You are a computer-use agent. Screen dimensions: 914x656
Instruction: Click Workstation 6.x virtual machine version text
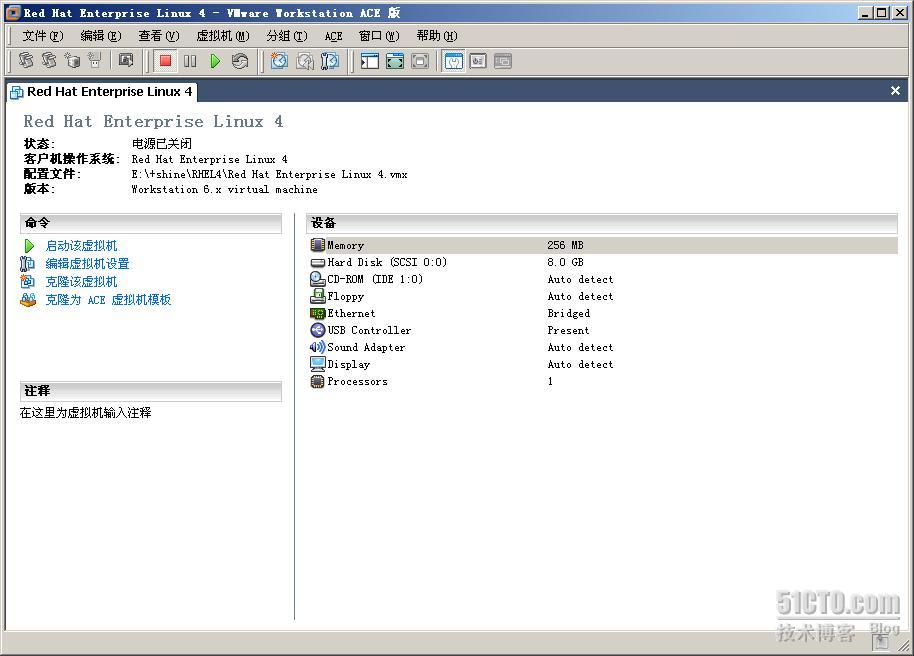[x=224, y=190]
